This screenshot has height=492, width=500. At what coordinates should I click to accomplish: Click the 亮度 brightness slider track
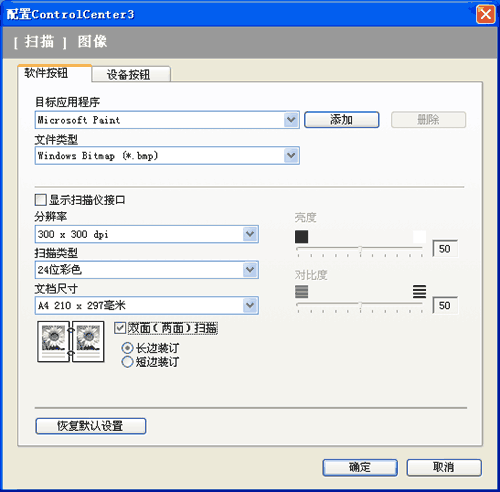click(360, 249)
